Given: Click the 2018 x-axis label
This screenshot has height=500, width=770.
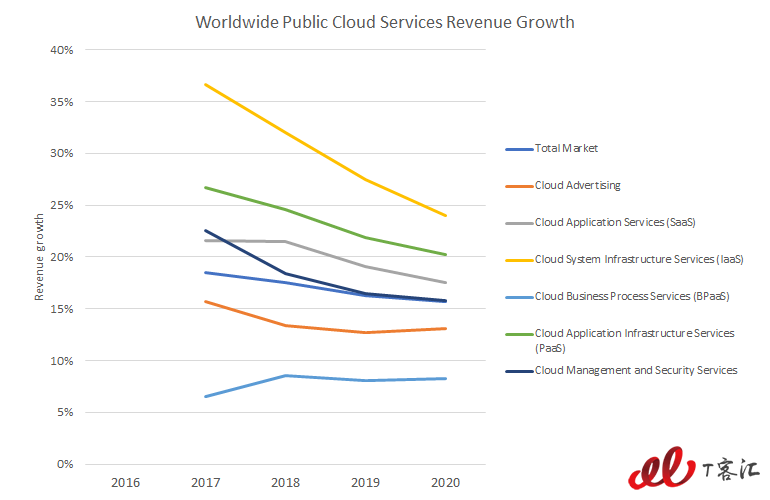Looking at the screenshot, I should pyautogui.click(x=285, y=483).
